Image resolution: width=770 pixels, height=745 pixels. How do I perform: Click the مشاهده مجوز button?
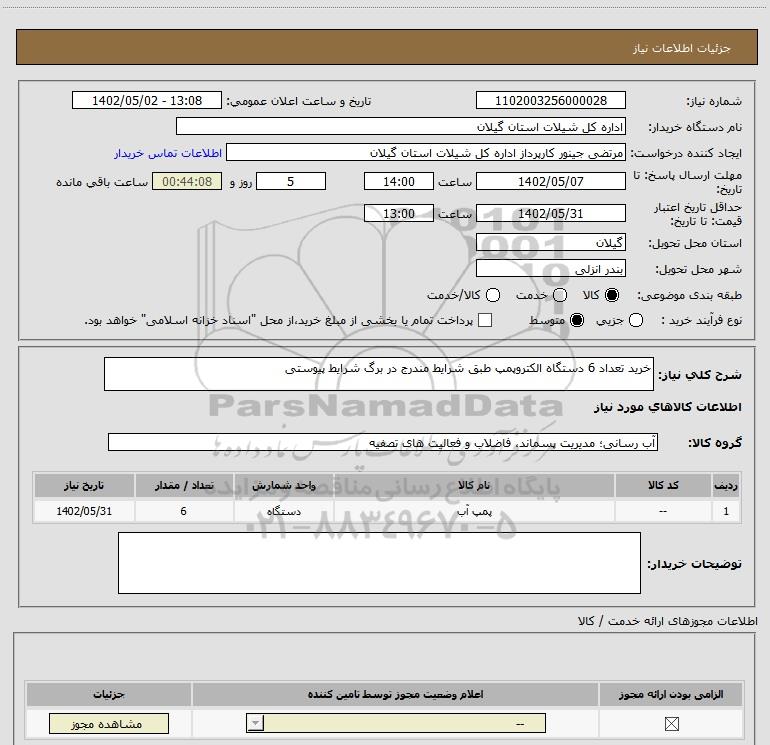coord(109,723)
